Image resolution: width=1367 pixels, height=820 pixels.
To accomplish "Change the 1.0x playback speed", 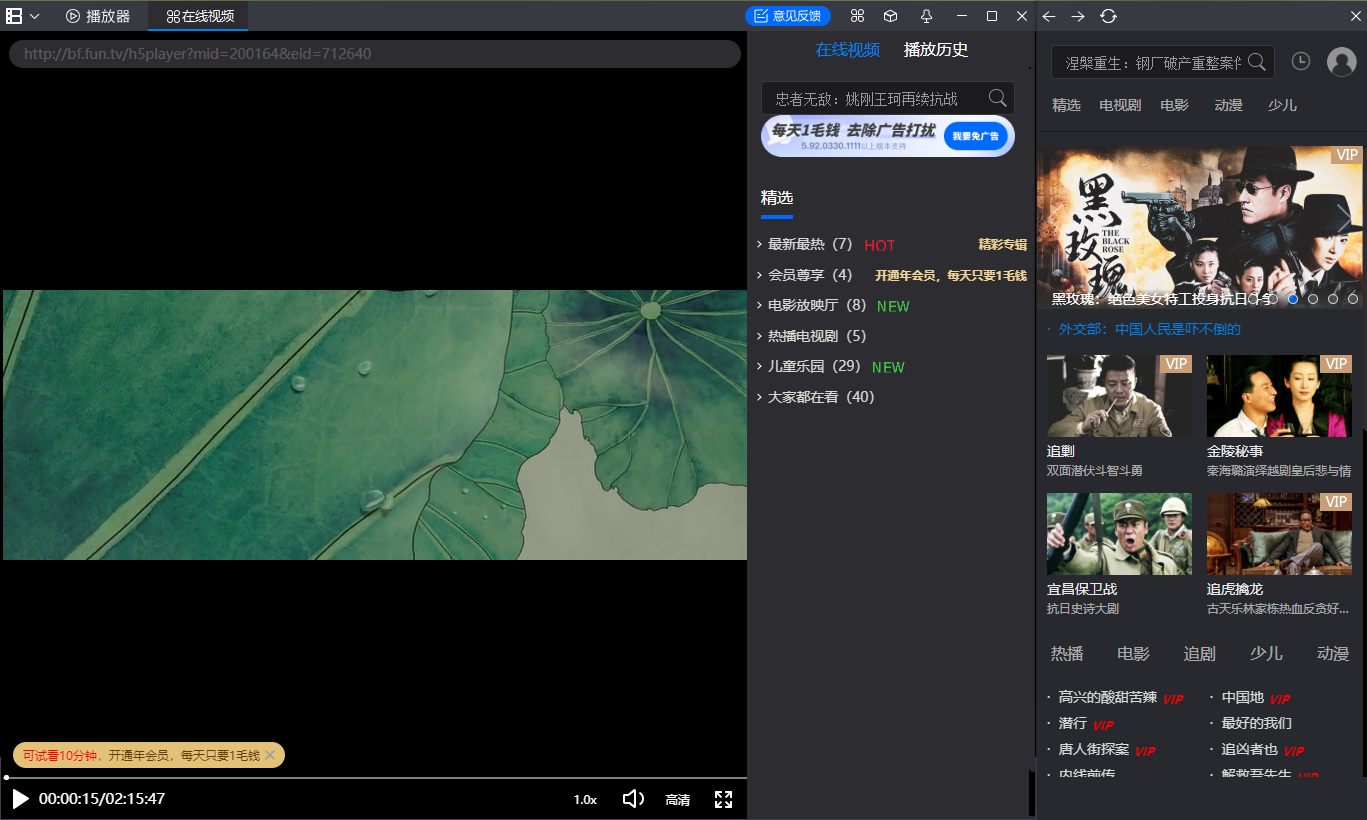I will point(585,799).
